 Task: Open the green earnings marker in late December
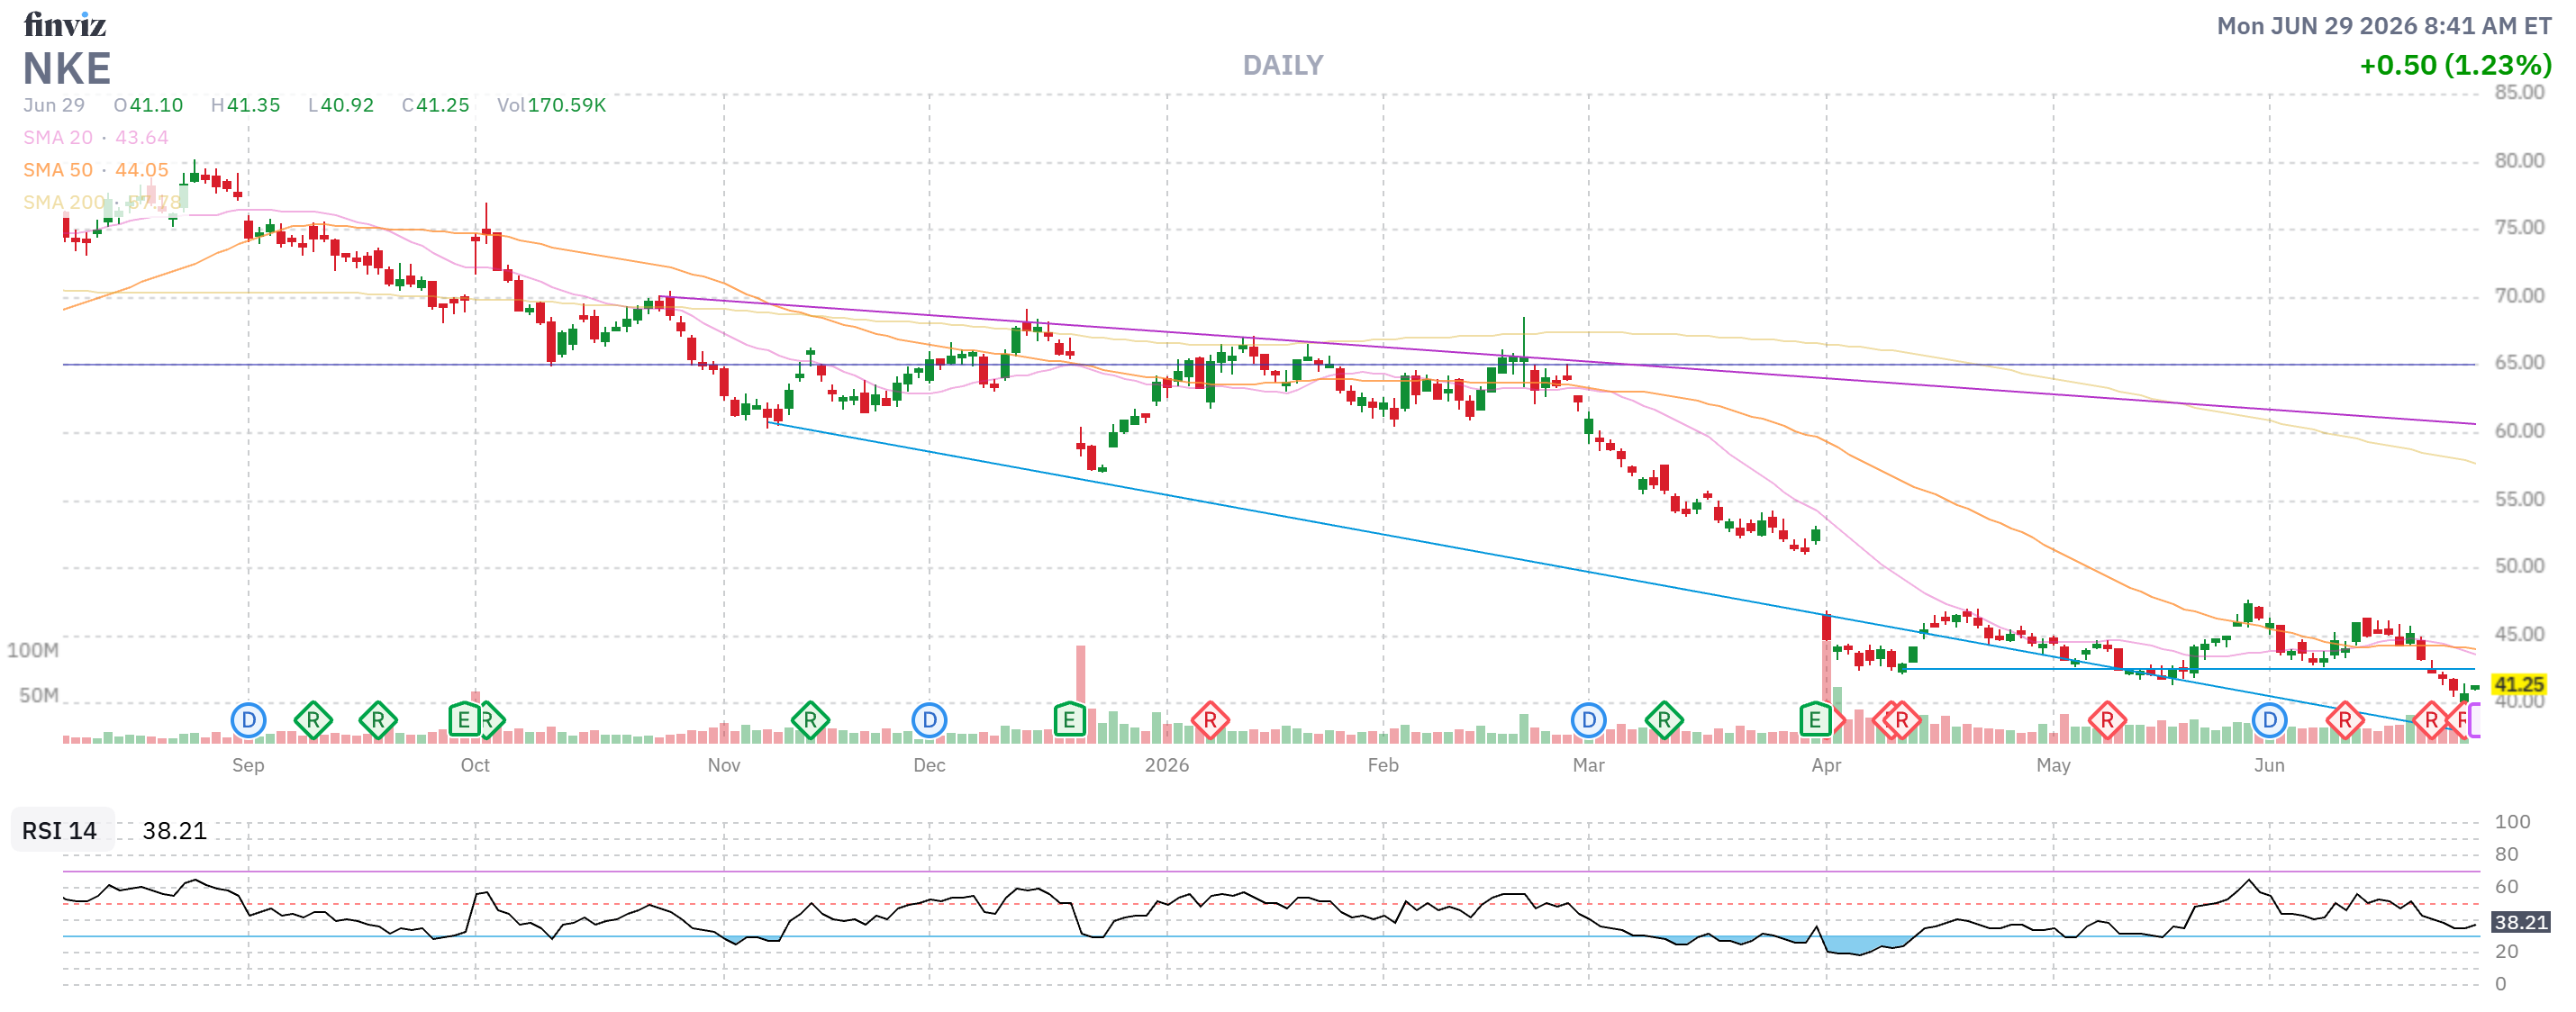[1069, 719]
